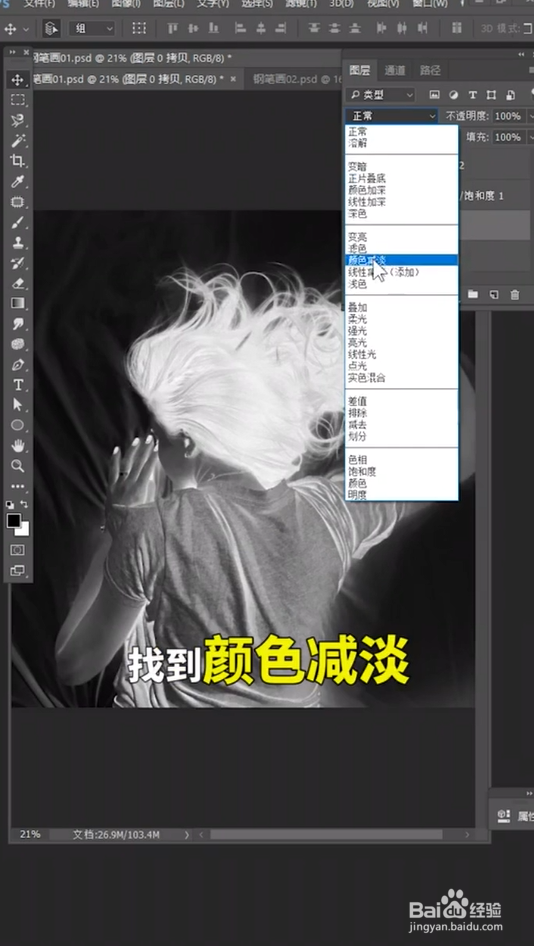Image resolution: width=534 pixels, height=946 pixels.
Task: Click the 填充 value field
Action: (510, 137)
